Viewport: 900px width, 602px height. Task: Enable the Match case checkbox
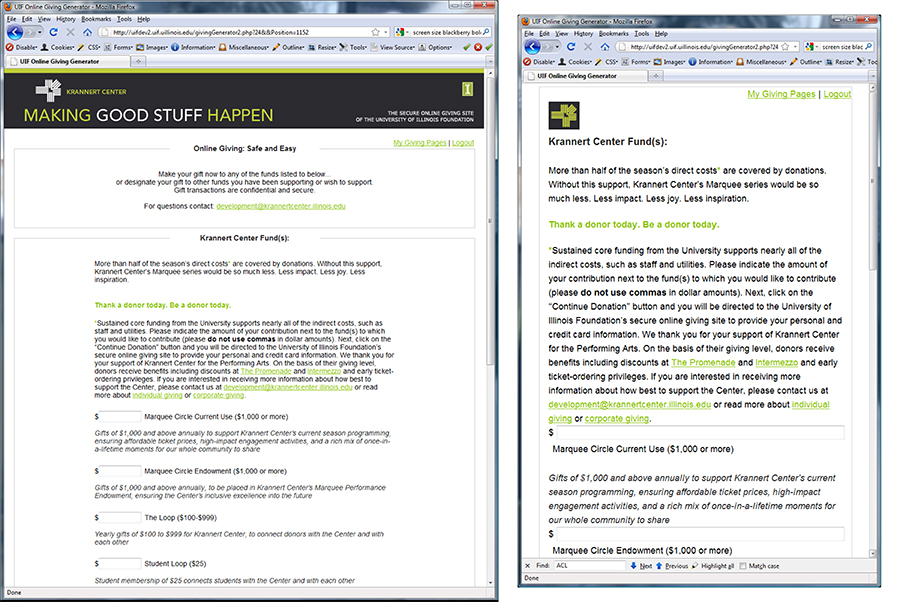click(743, 566)
